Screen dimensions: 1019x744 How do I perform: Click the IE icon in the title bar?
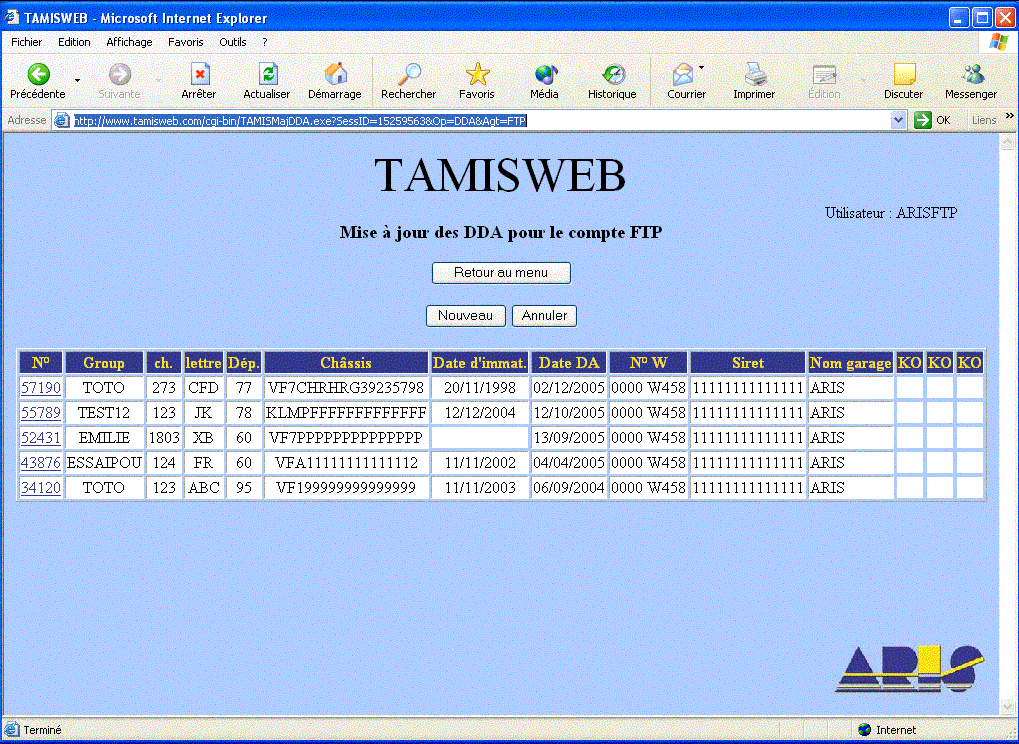pyautogui.click(x=12, y=18)
